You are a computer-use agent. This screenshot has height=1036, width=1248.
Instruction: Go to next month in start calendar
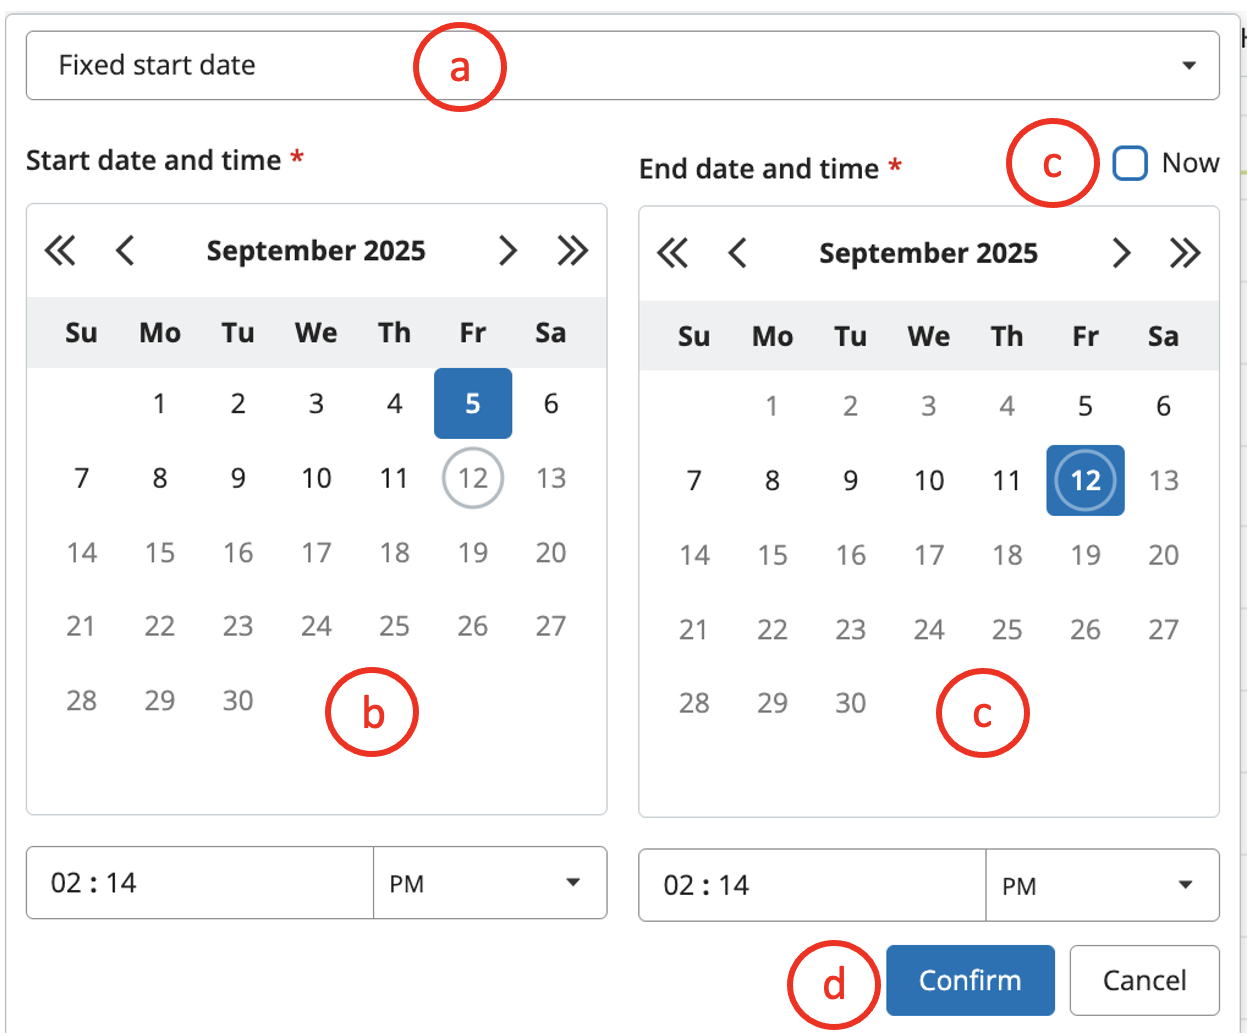click(x=508, y=250)
